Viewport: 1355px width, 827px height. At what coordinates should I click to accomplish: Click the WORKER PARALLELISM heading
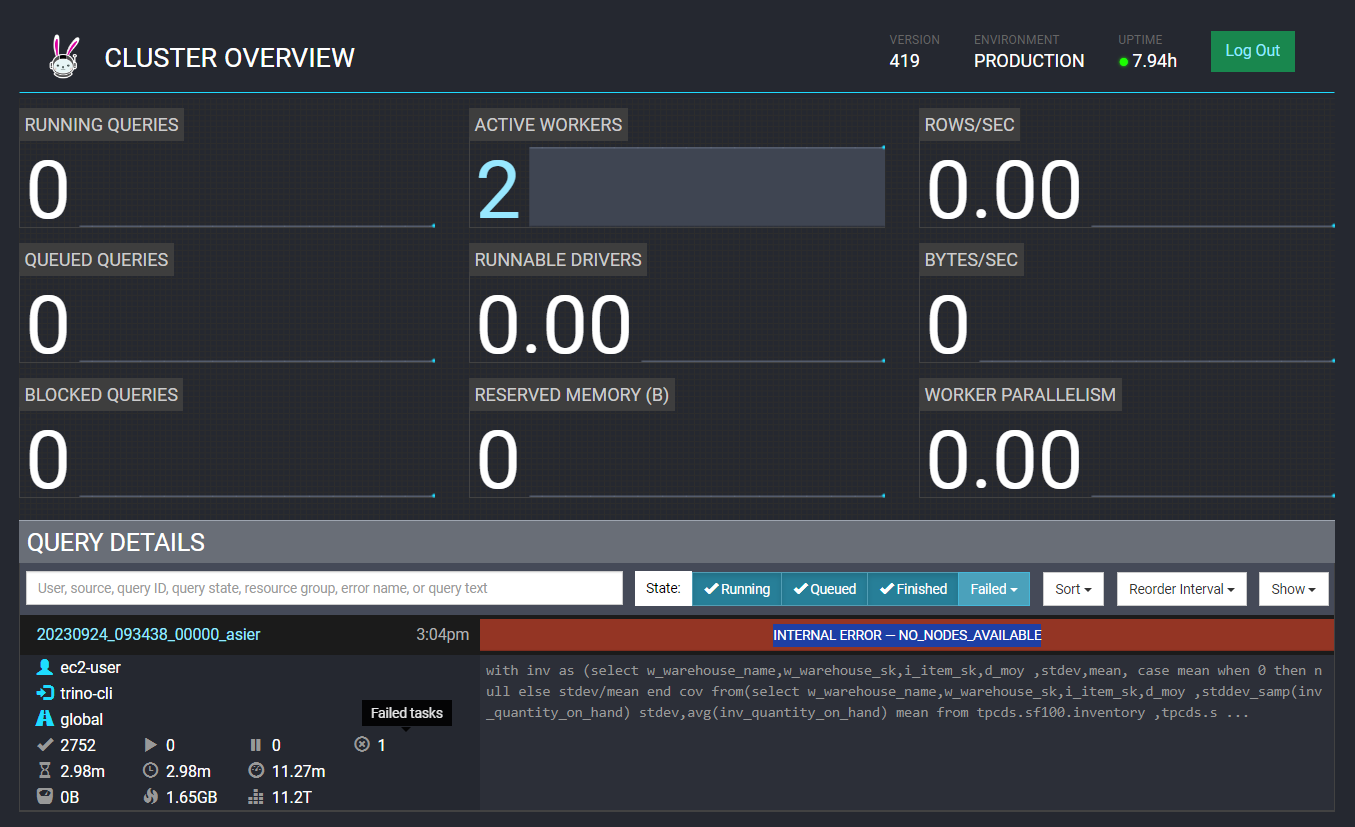point(1020,395)
